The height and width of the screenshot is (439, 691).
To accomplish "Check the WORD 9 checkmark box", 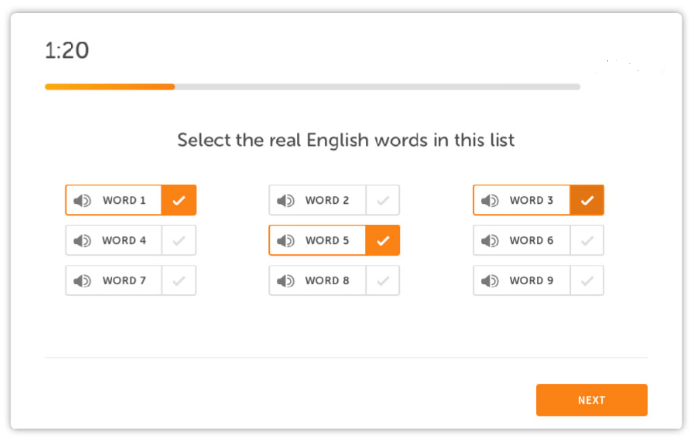I will coord(587,280).
